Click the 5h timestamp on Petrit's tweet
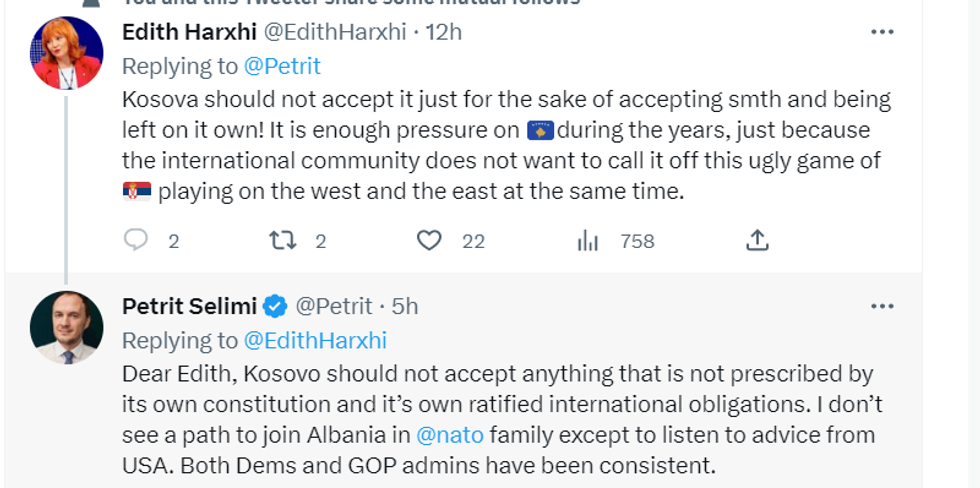980x488 pixels. pos(404,306)
